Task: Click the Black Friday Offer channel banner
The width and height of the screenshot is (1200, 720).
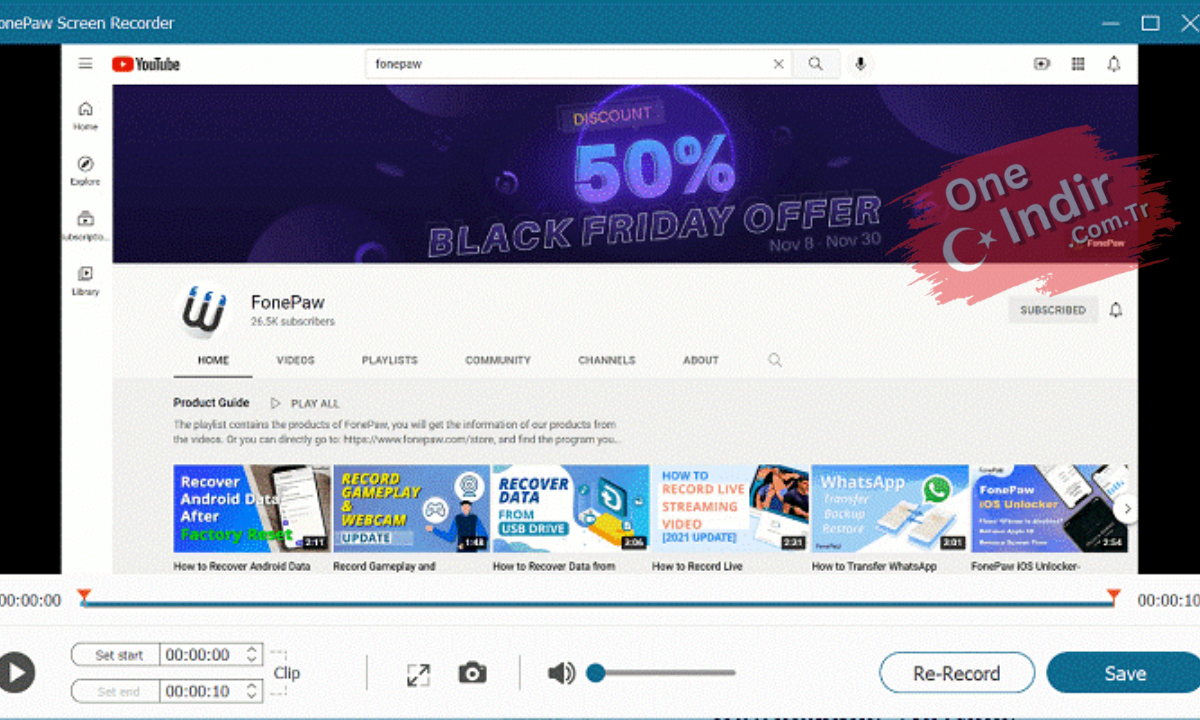Action: coord(625,174)
